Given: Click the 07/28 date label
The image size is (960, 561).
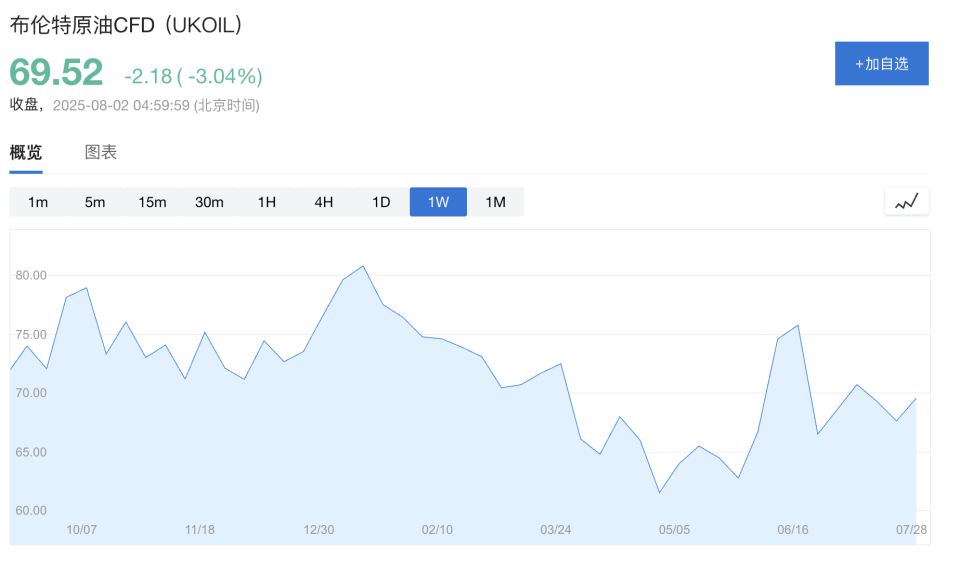Looking at the screenshot, I should pos(912,530).
